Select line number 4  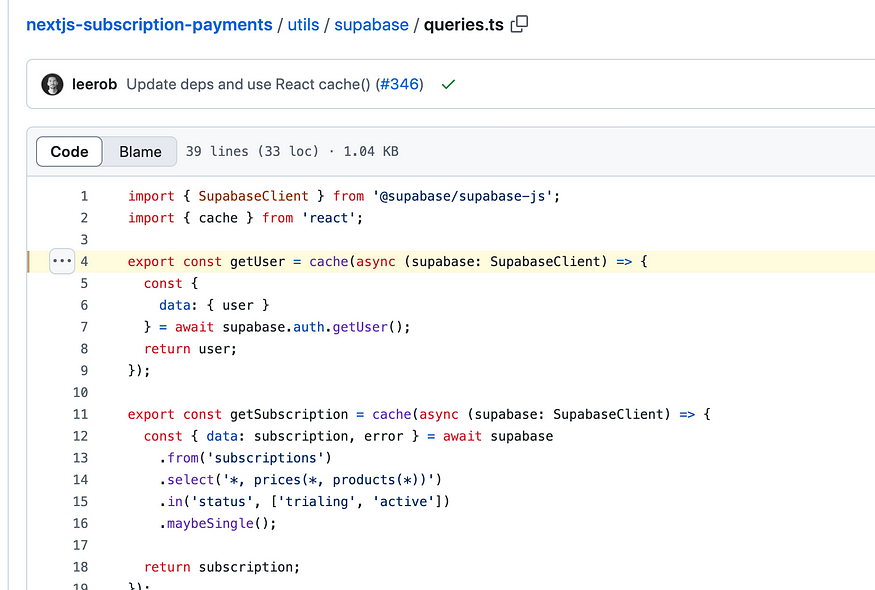click(84, 261)
